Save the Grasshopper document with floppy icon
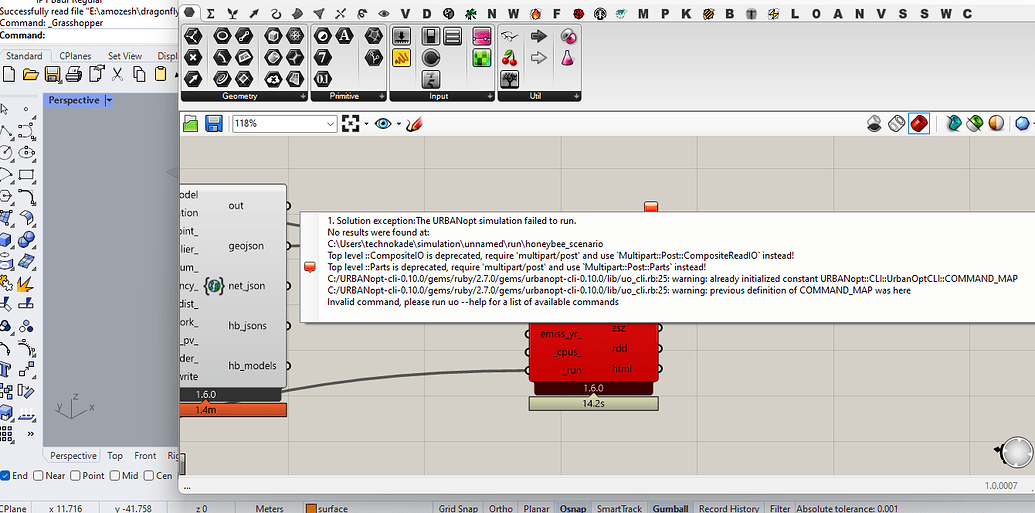1035x513 pixels. point(213,123)
